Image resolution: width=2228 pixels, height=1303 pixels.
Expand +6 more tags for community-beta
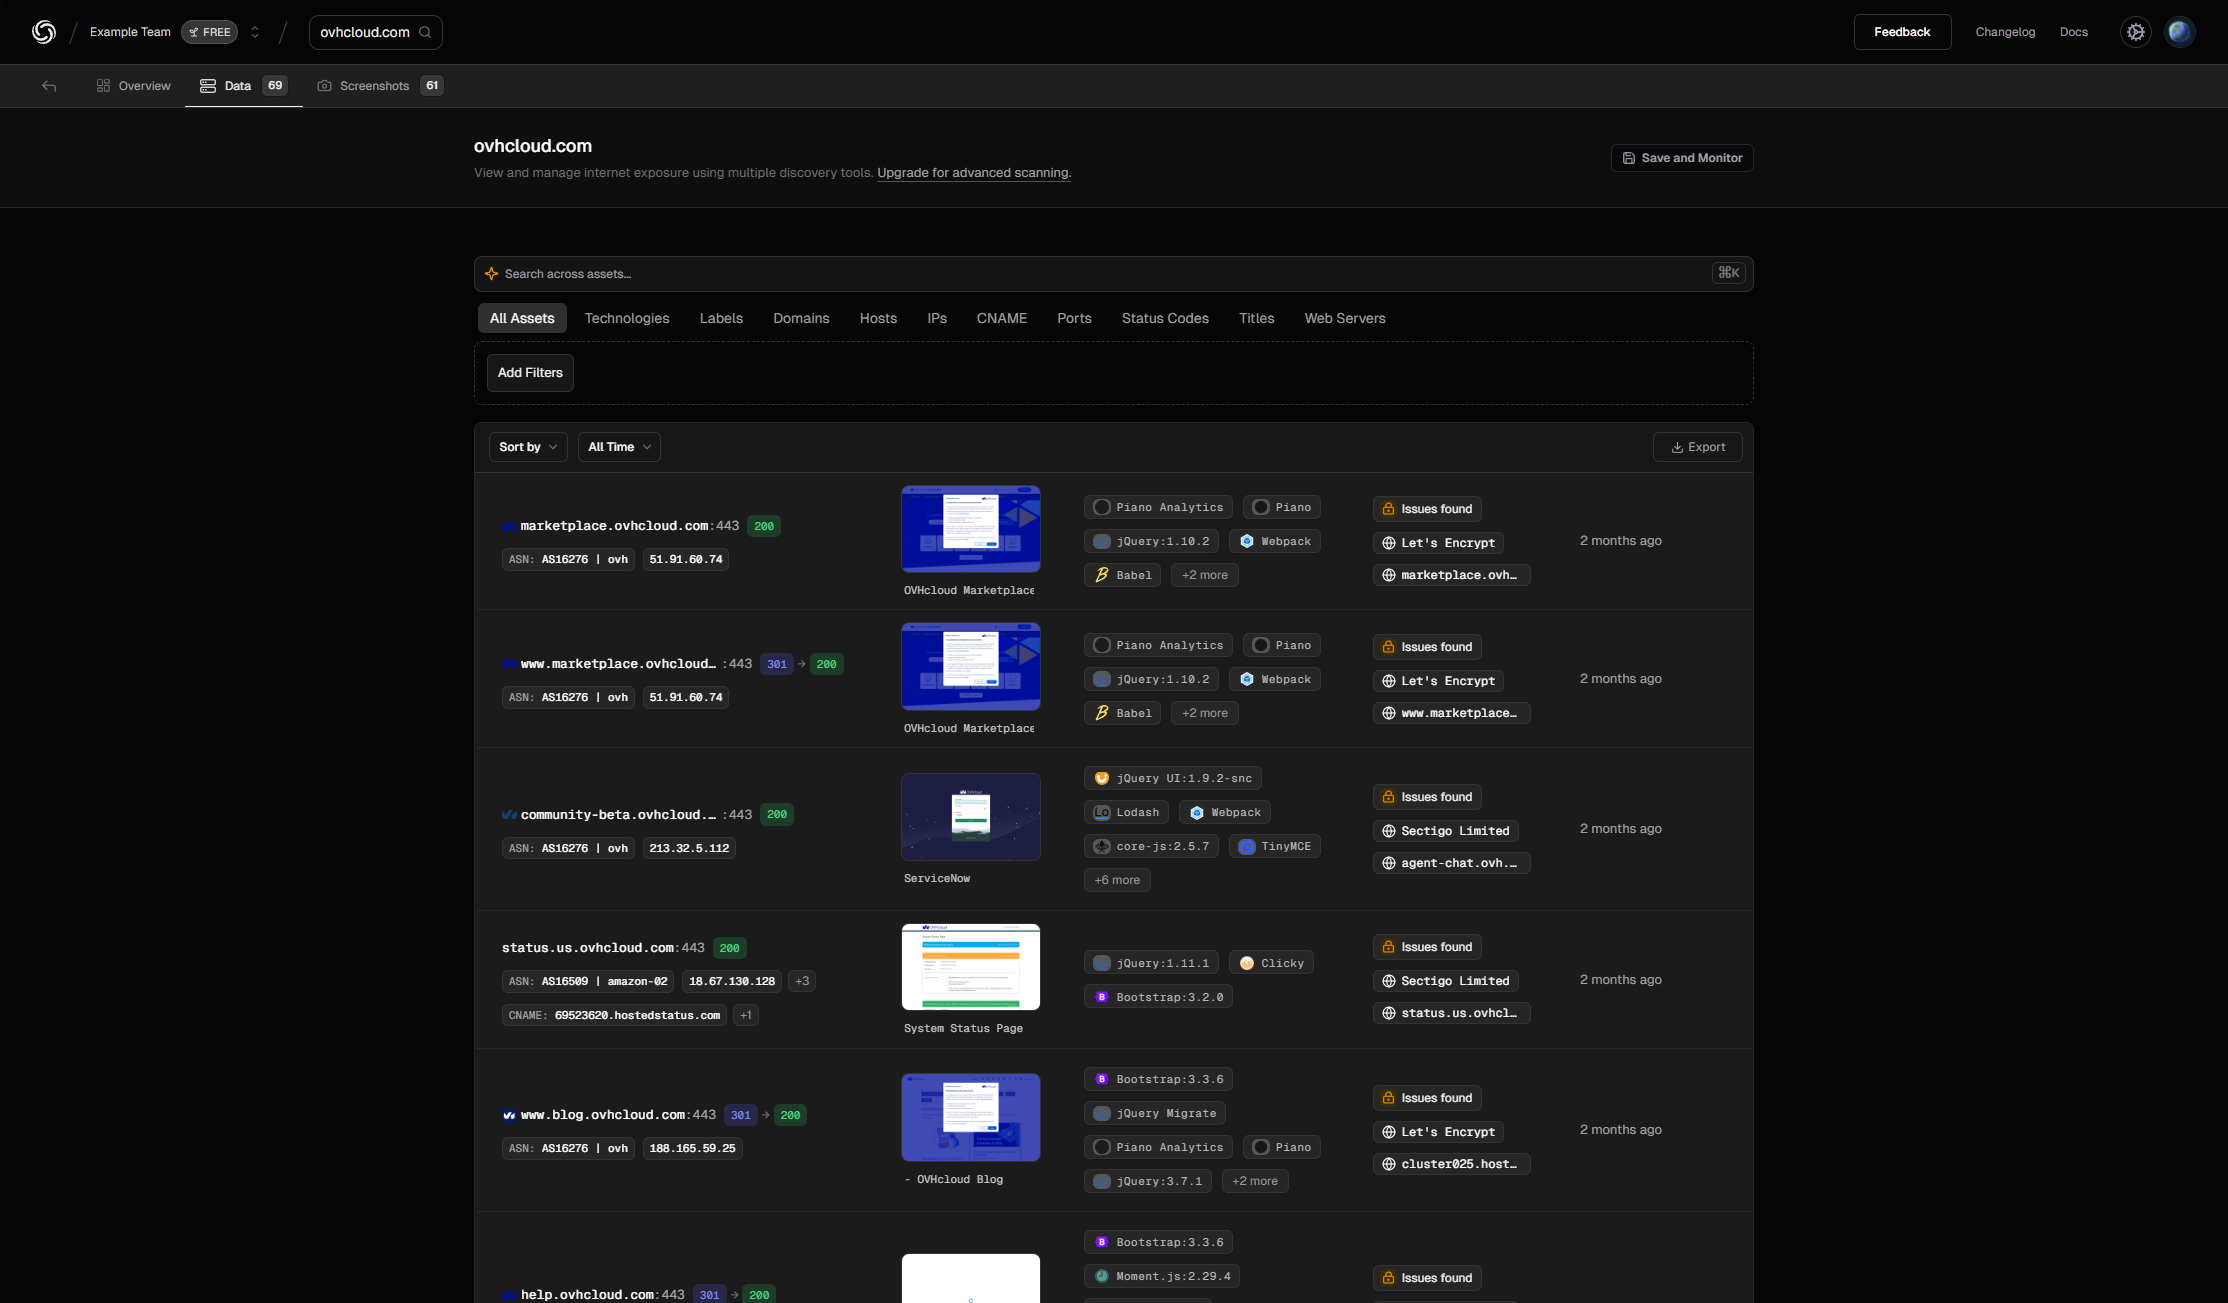(1117, 880)
